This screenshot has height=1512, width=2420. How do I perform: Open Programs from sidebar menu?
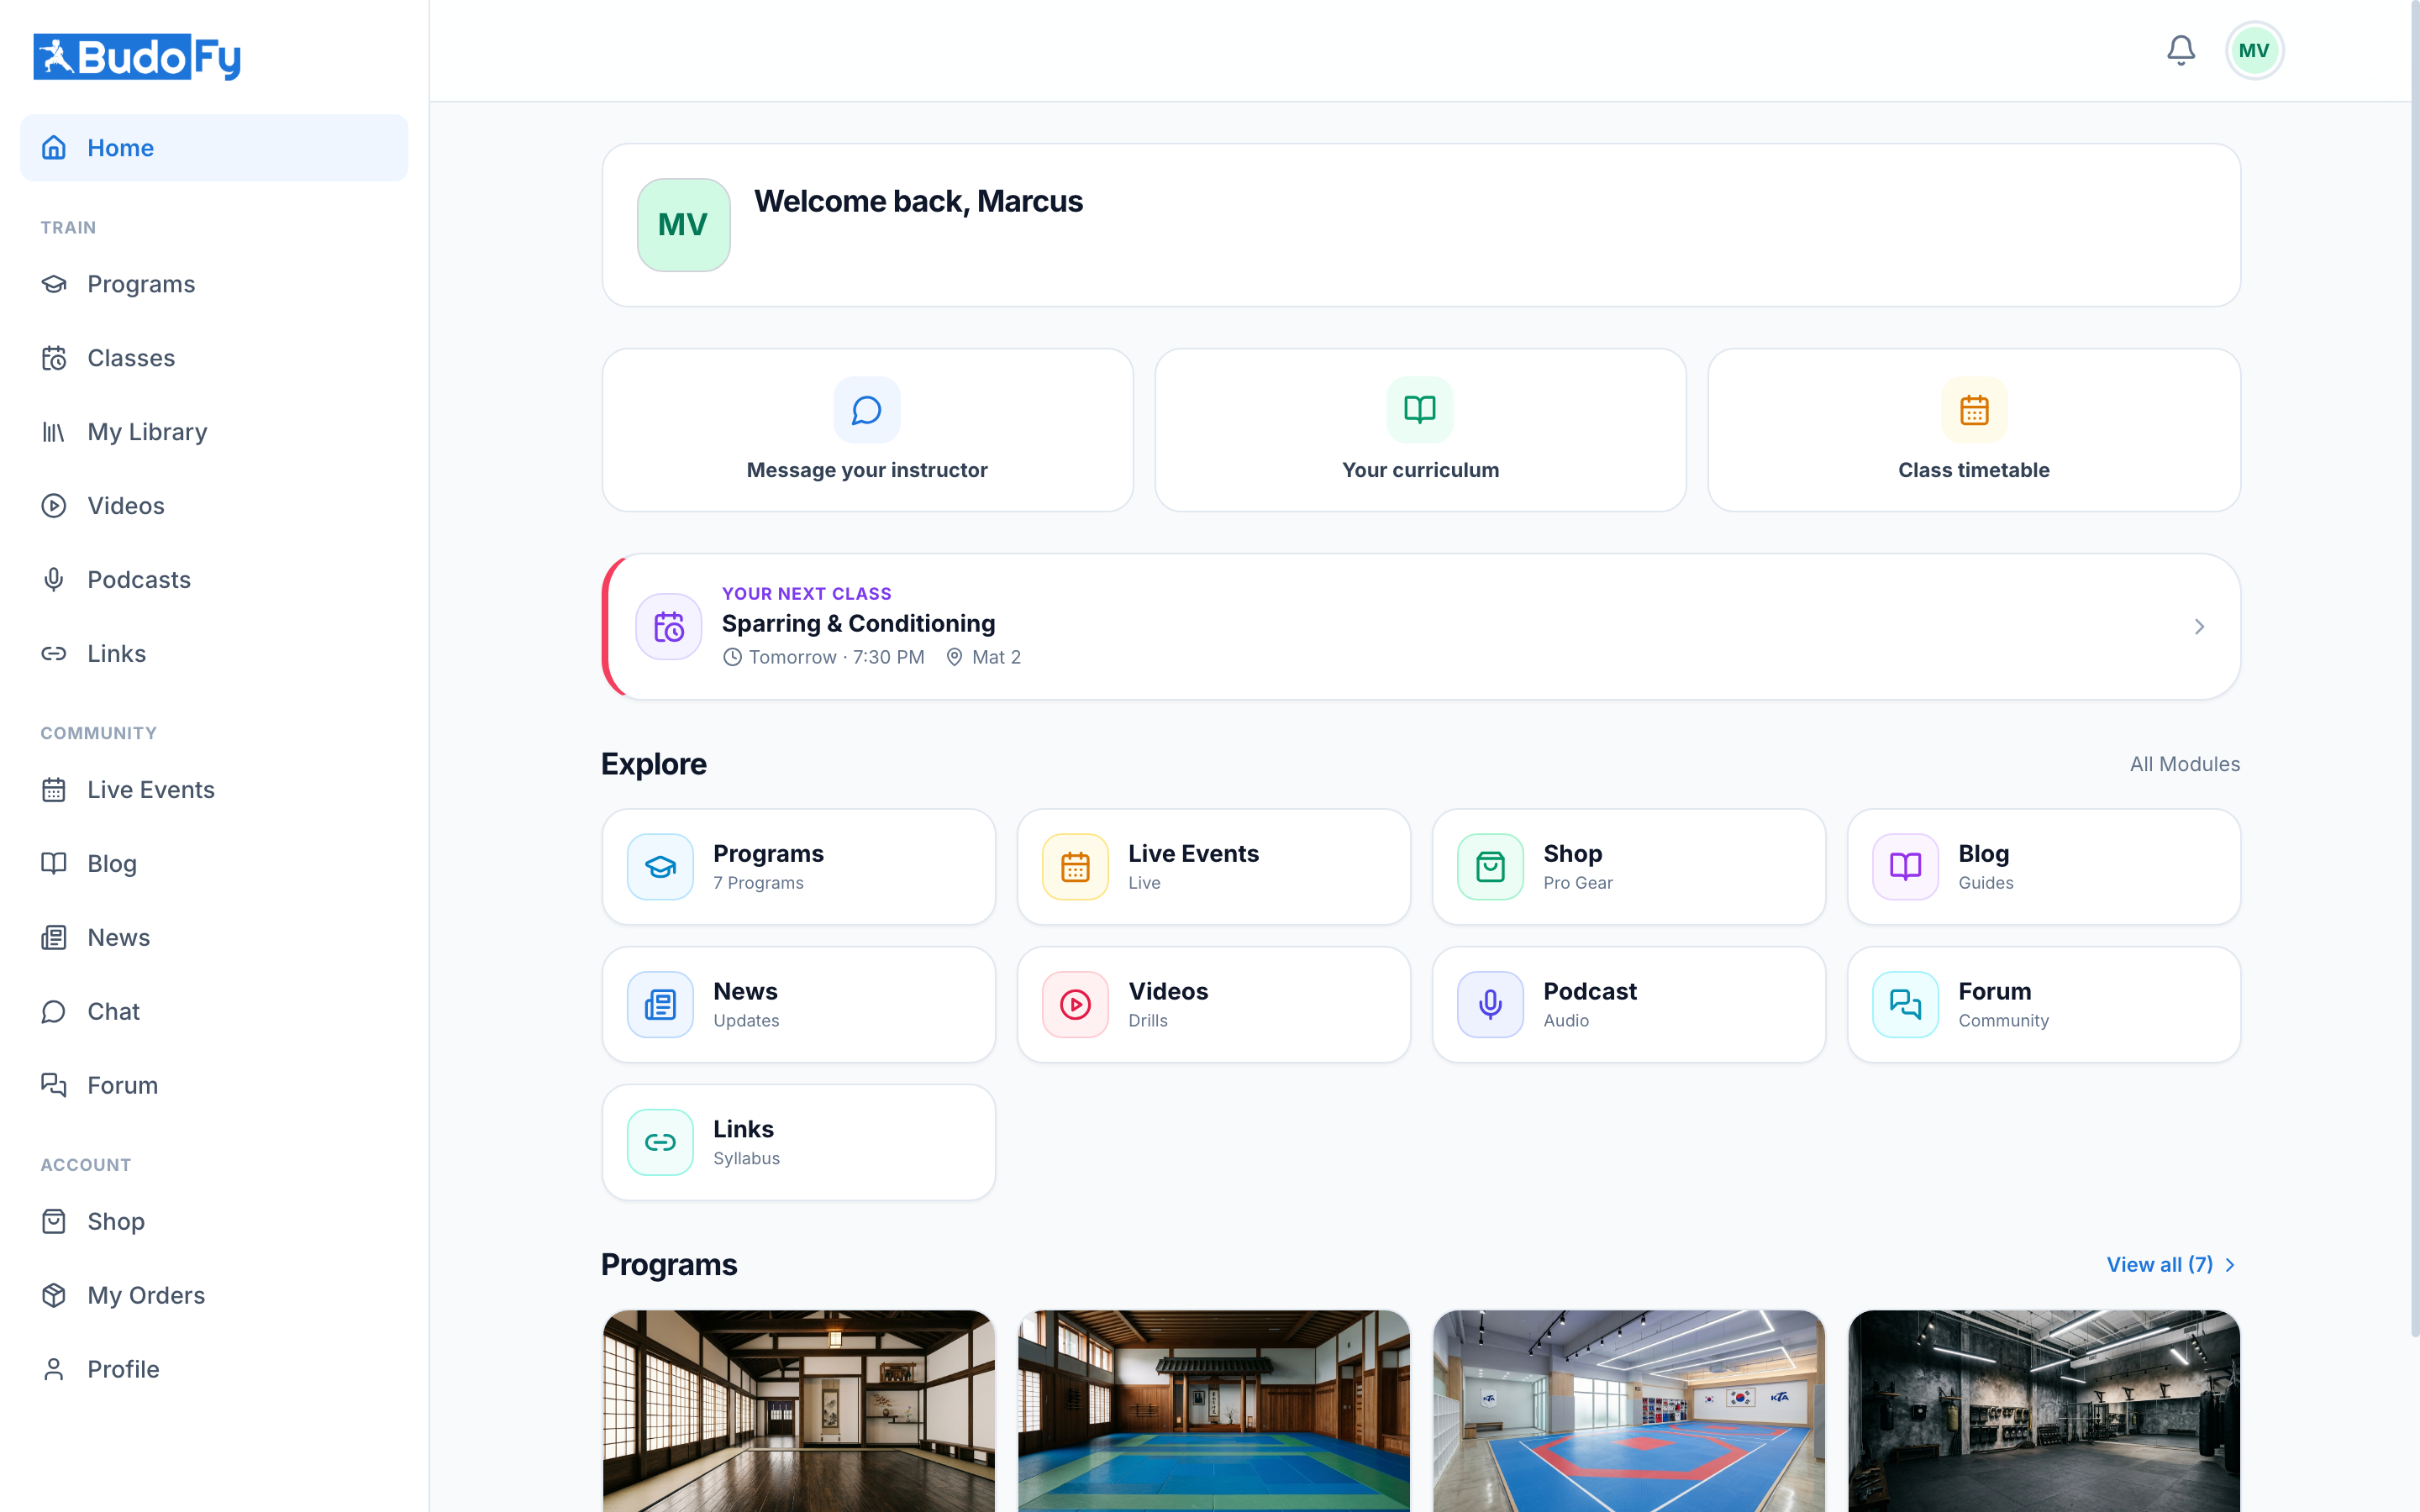[214, 284]
